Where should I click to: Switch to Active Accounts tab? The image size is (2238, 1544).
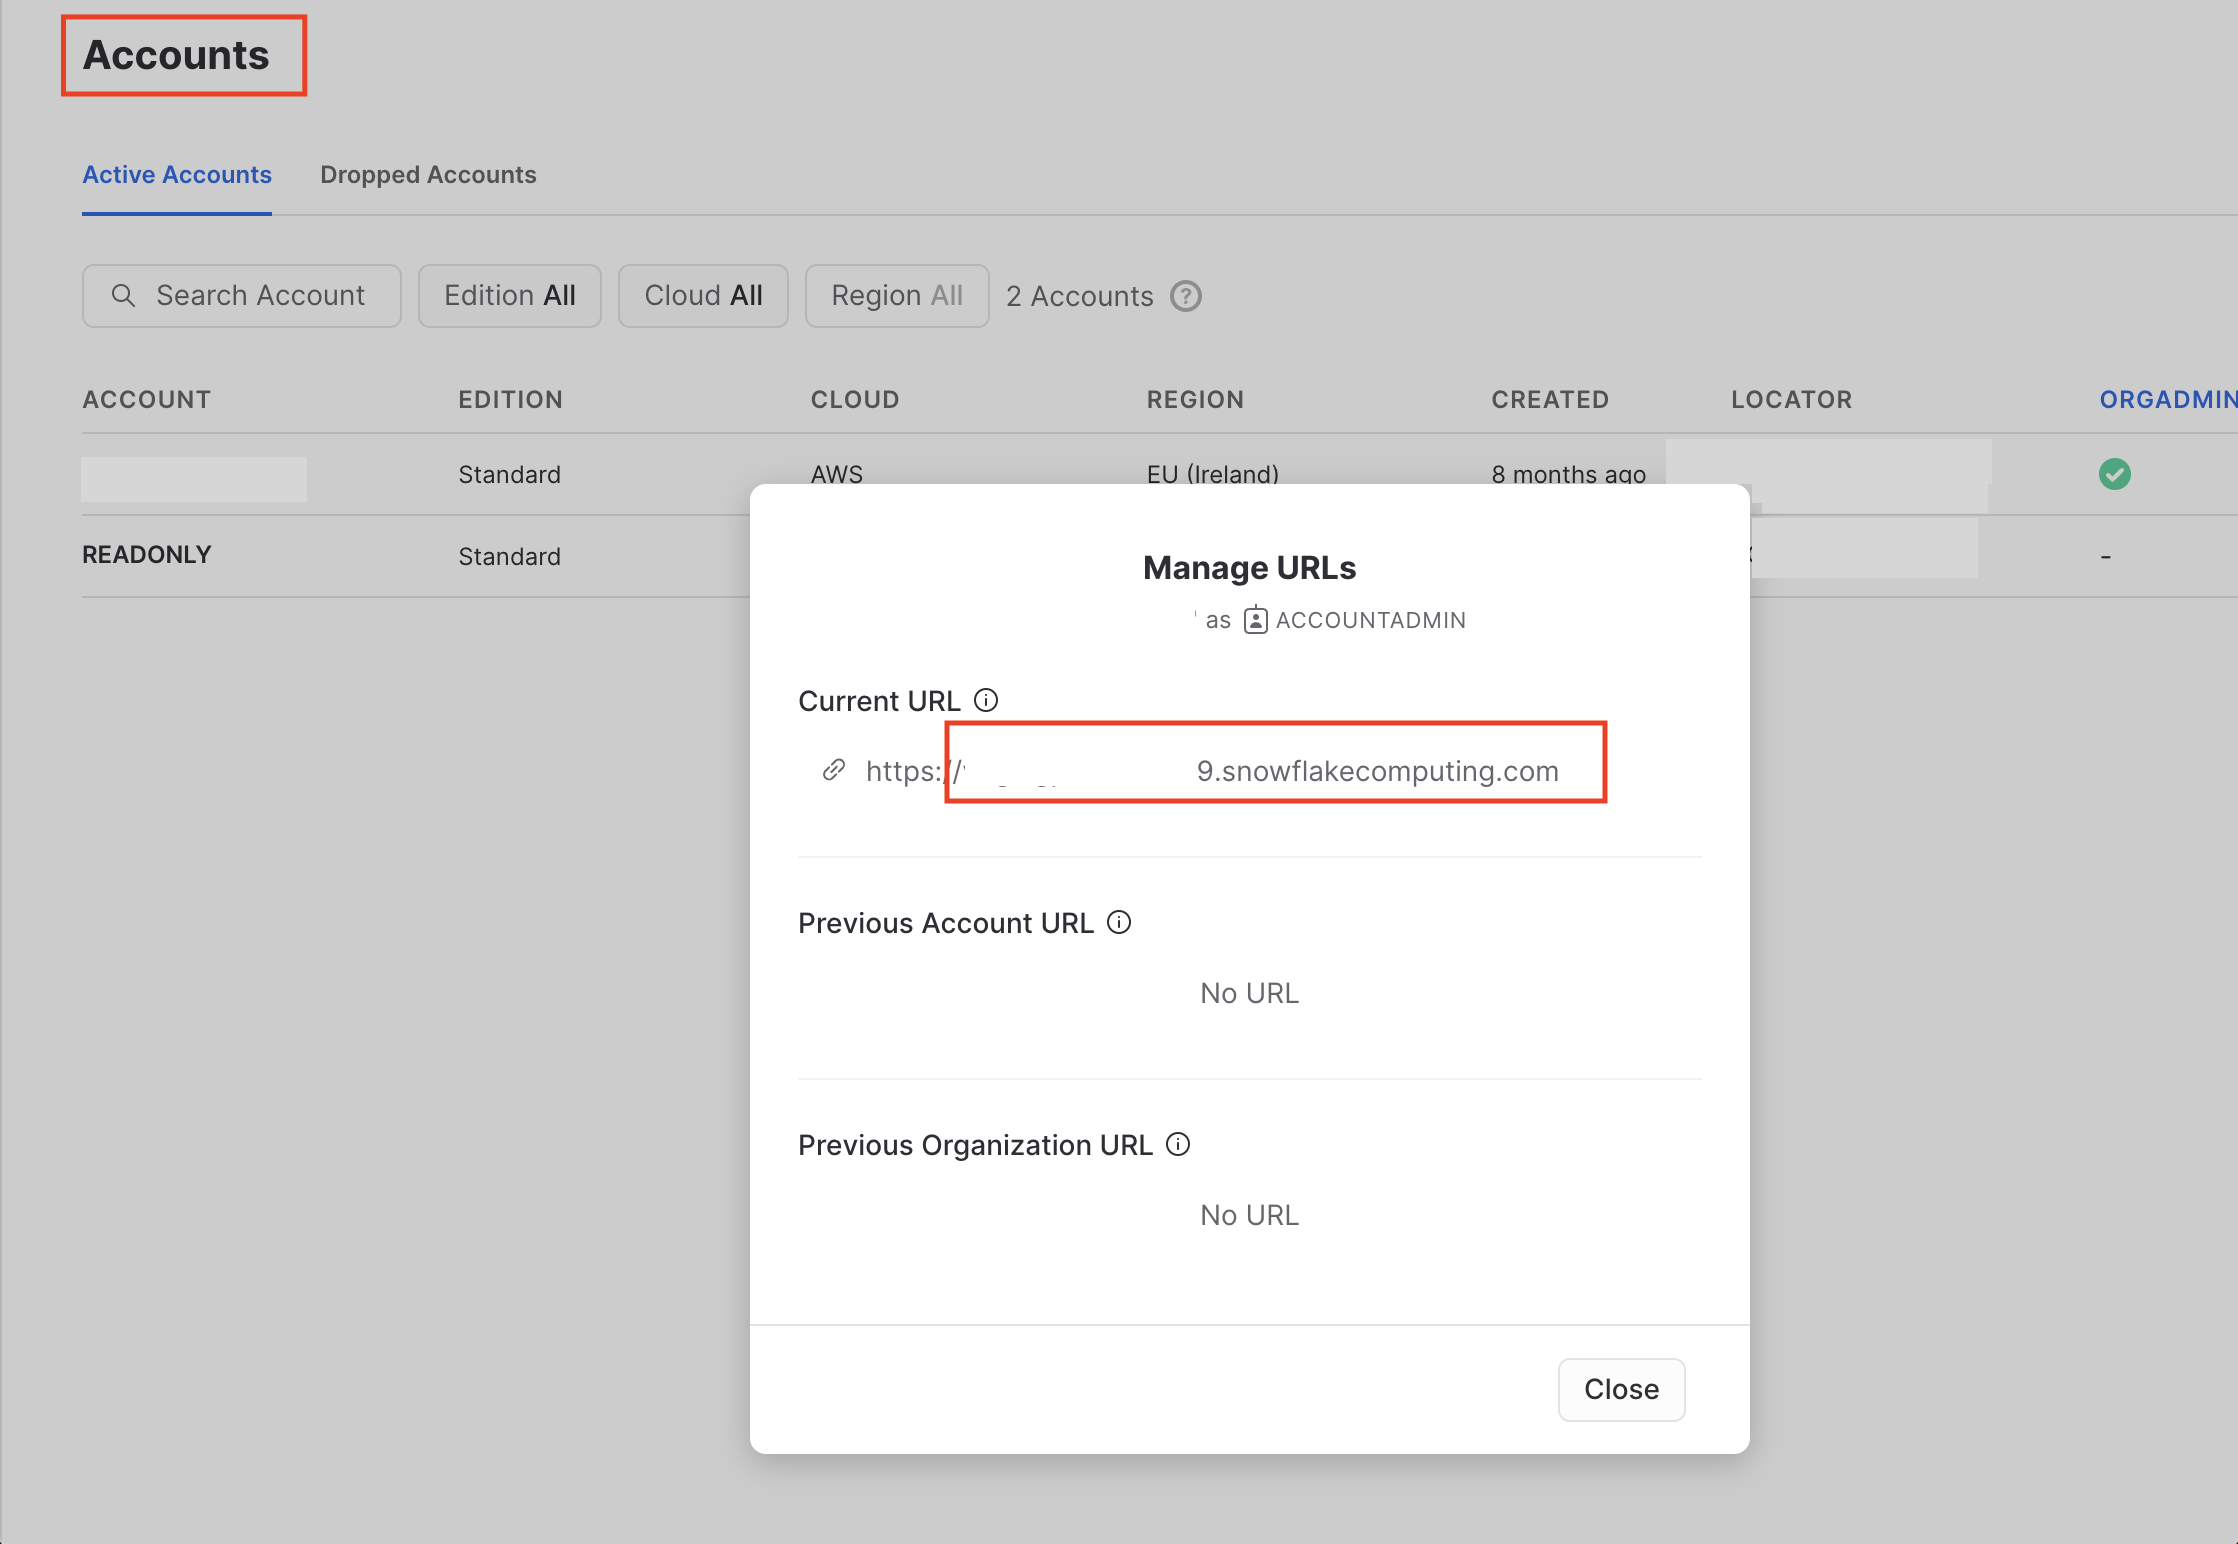[177, 175]
